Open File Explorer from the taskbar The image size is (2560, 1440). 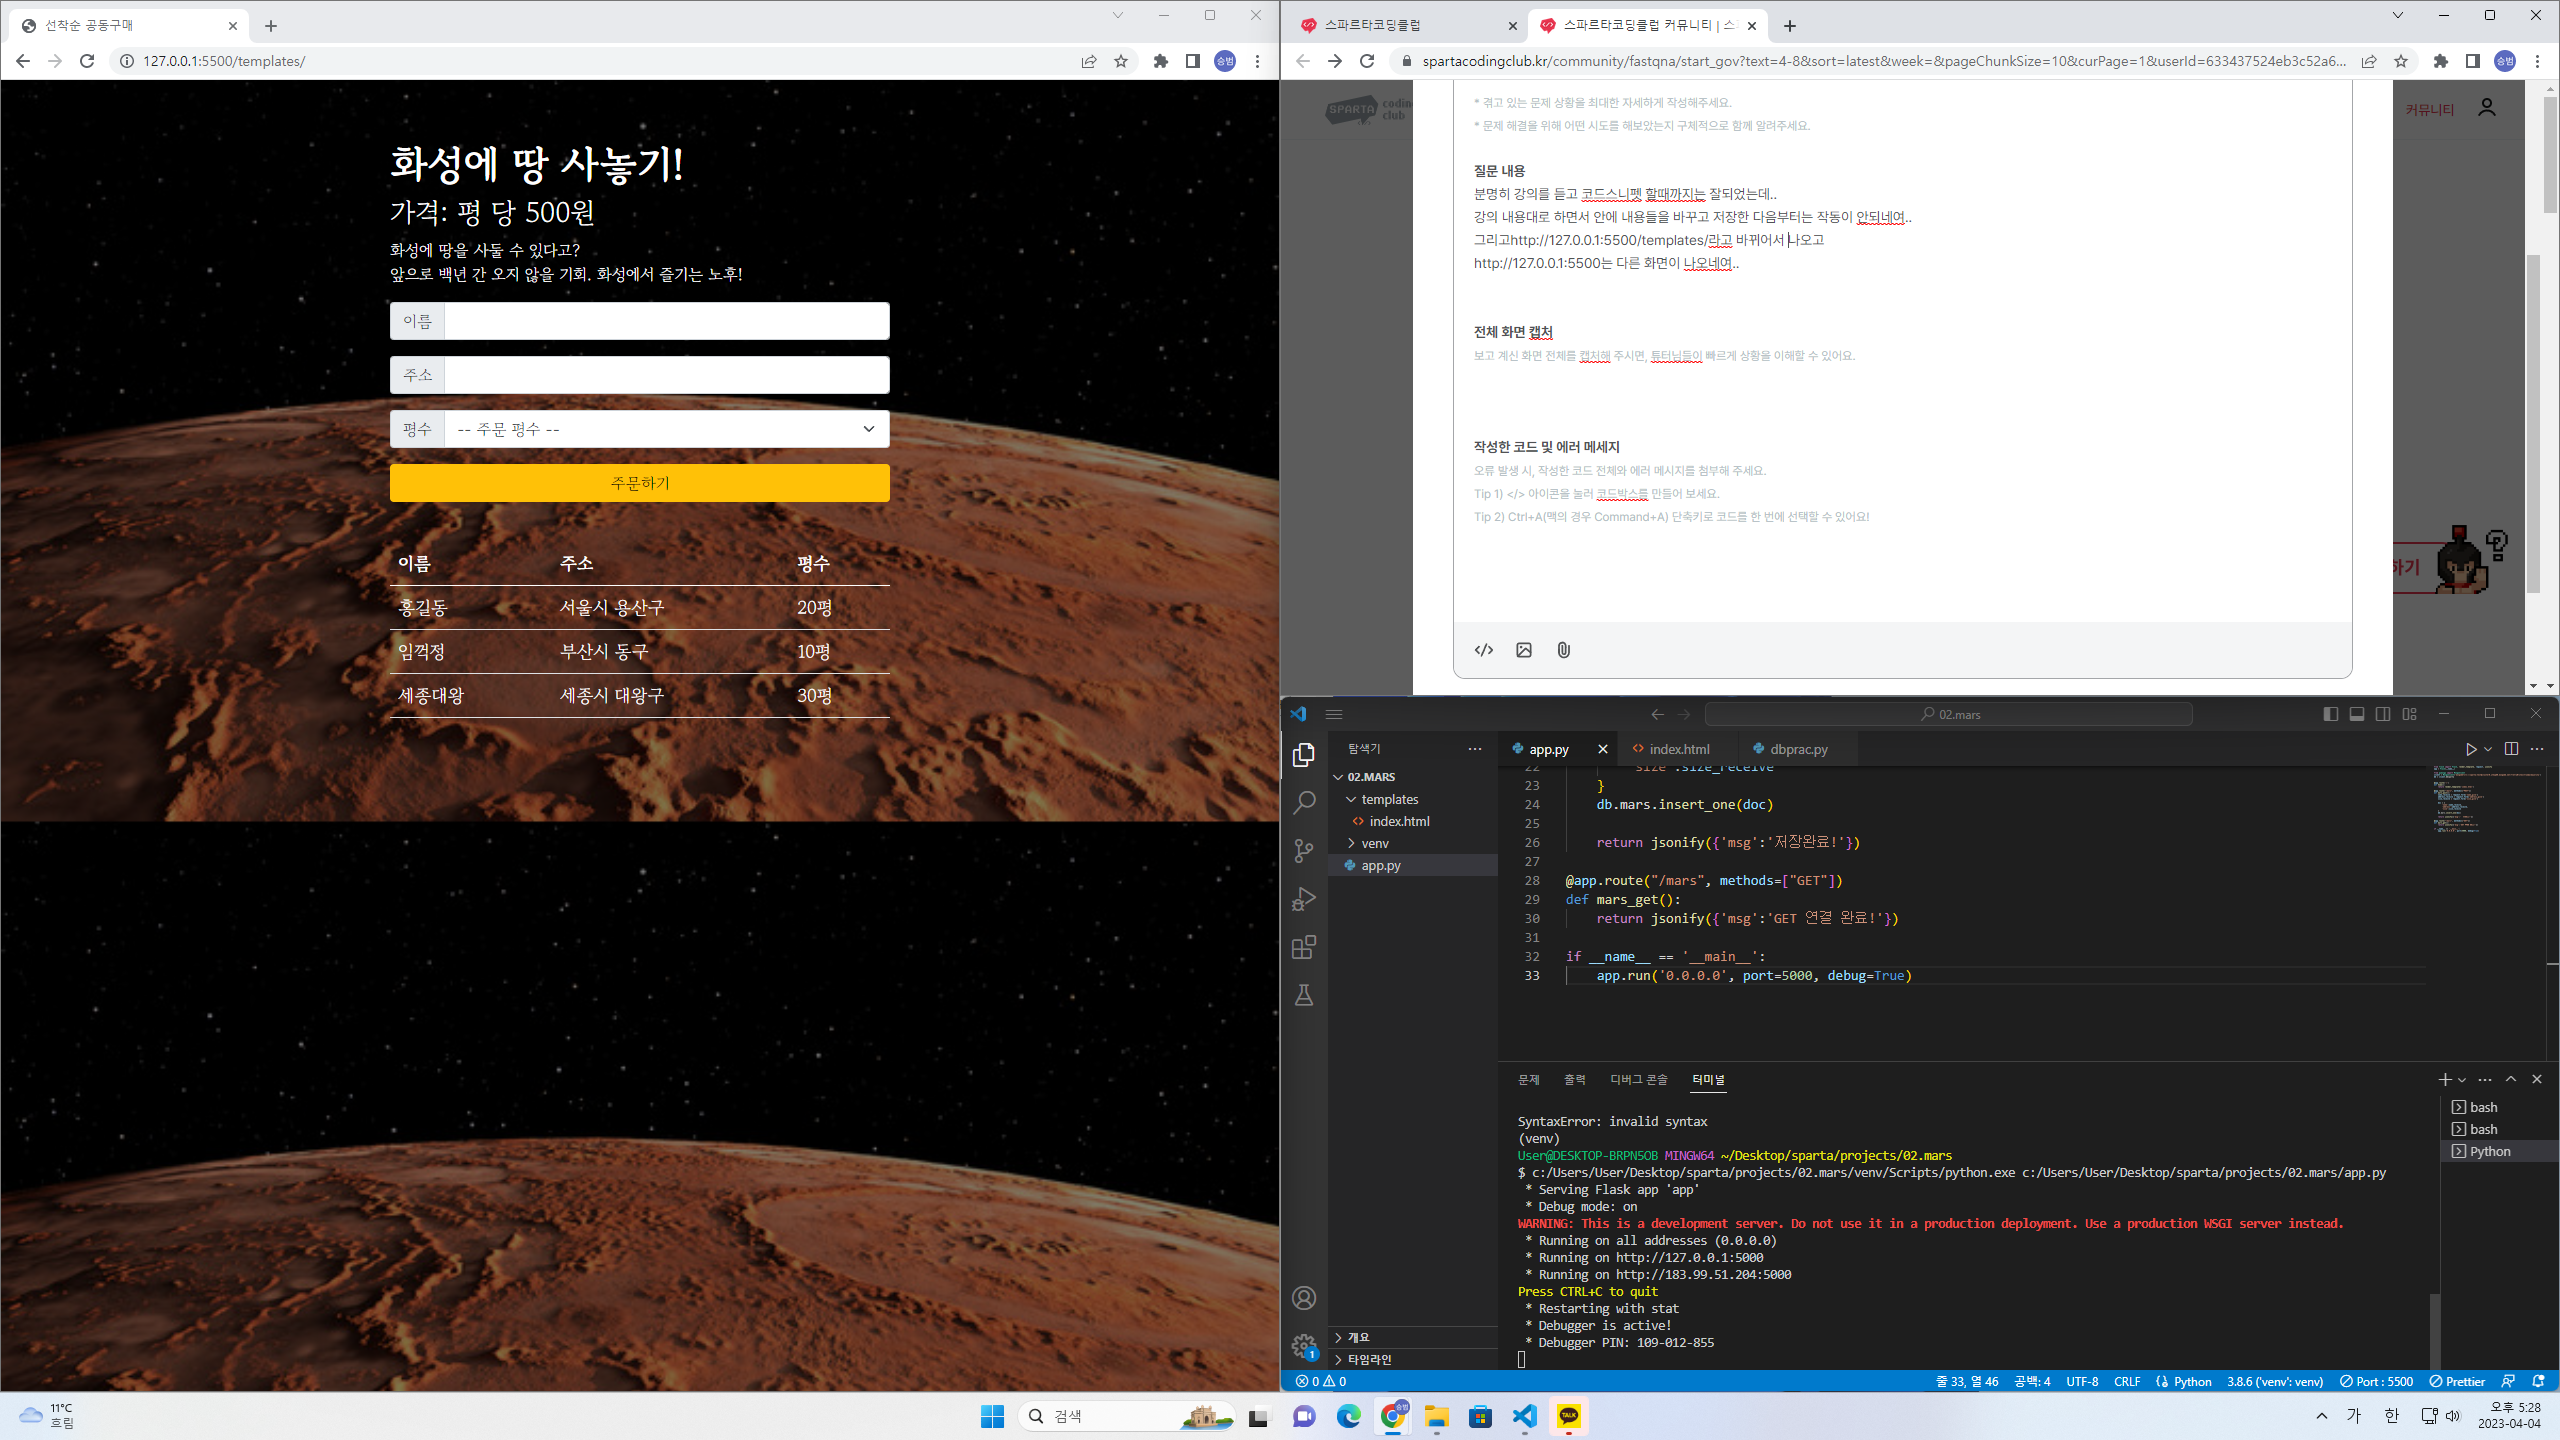pos(1437,1416)
